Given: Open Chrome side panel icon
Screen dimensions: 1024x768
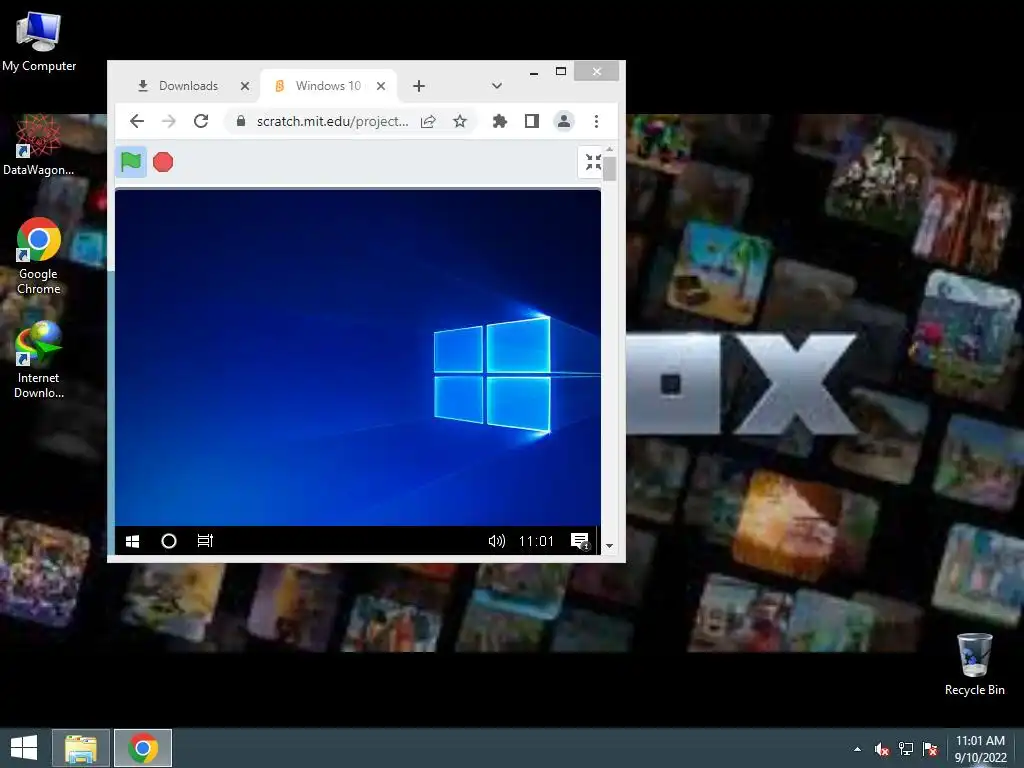Looking at the screenshot, I should (x=532, y=121).
